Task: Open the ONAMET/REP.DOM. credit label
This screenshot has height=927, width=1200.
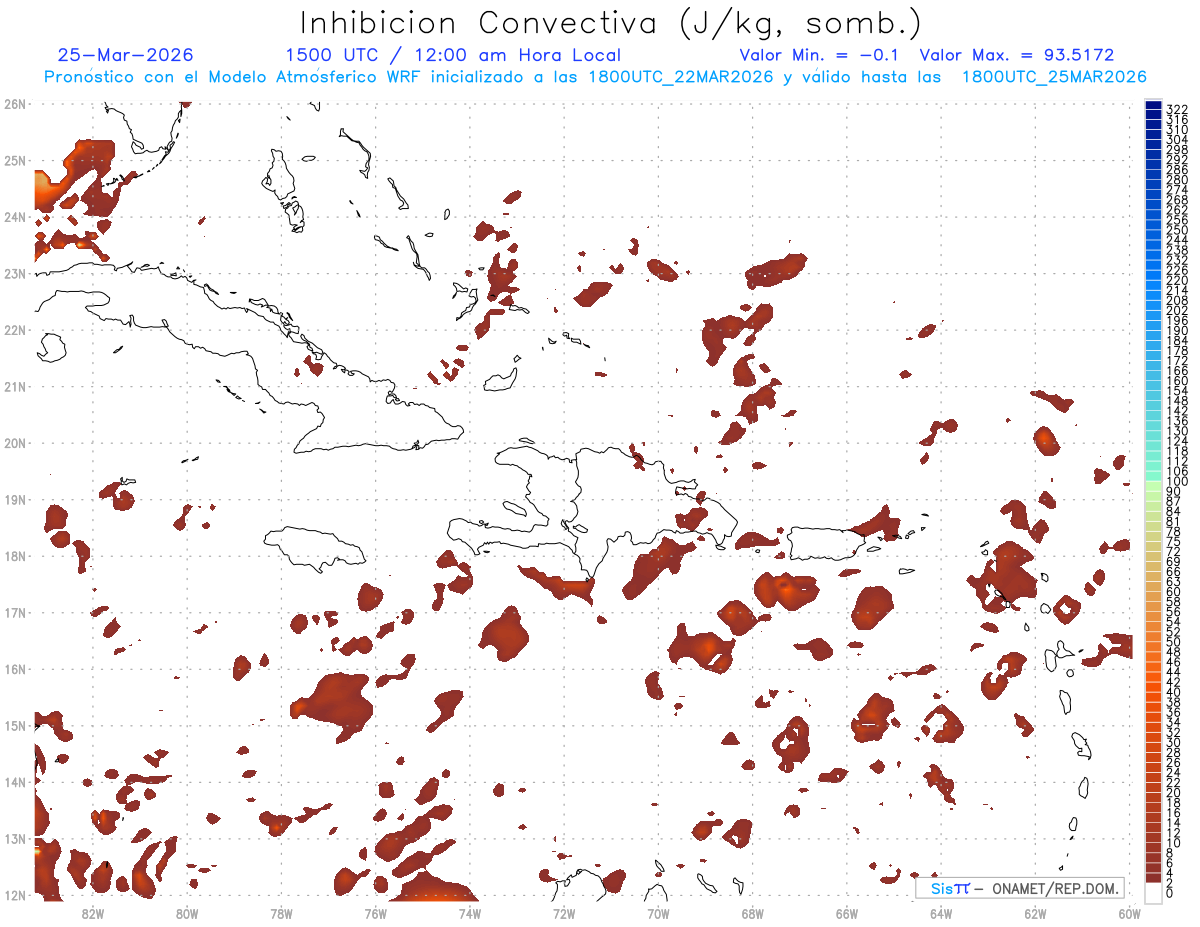Action: [1052, 888]
